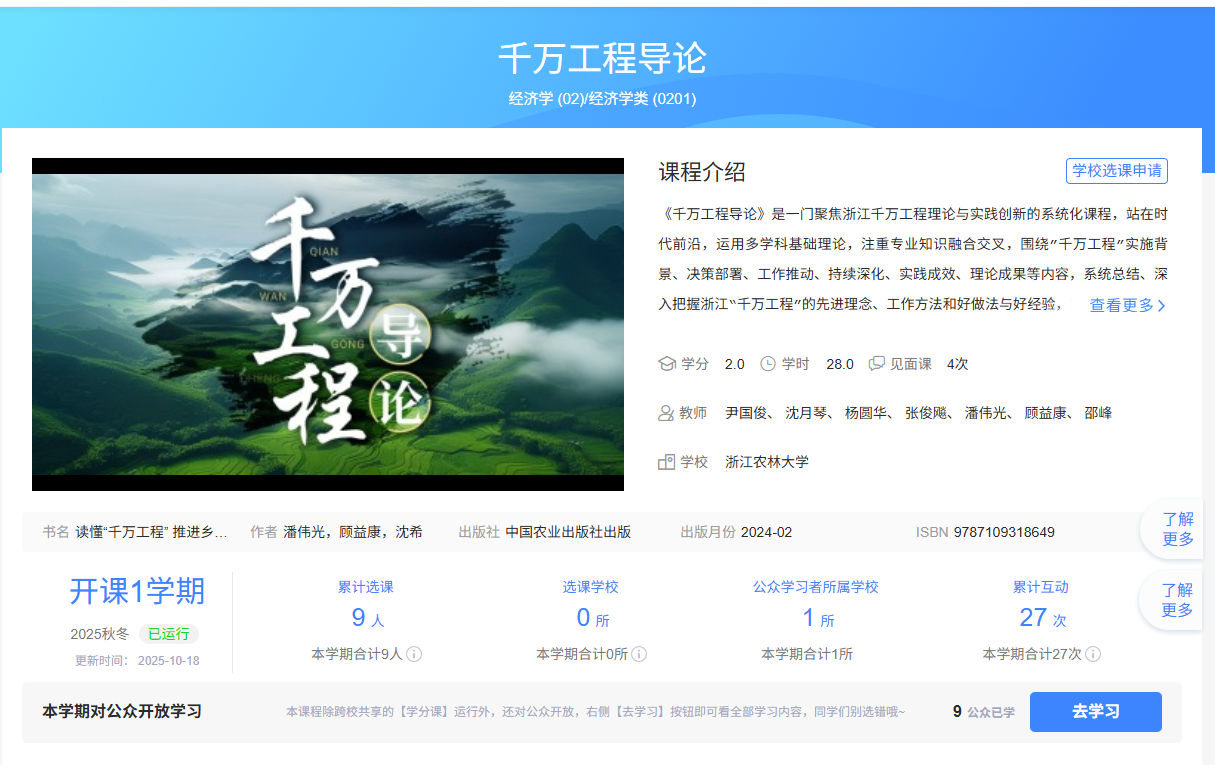Click info icon beside 本学期合计0所
1215x765 pixels.
639,654
